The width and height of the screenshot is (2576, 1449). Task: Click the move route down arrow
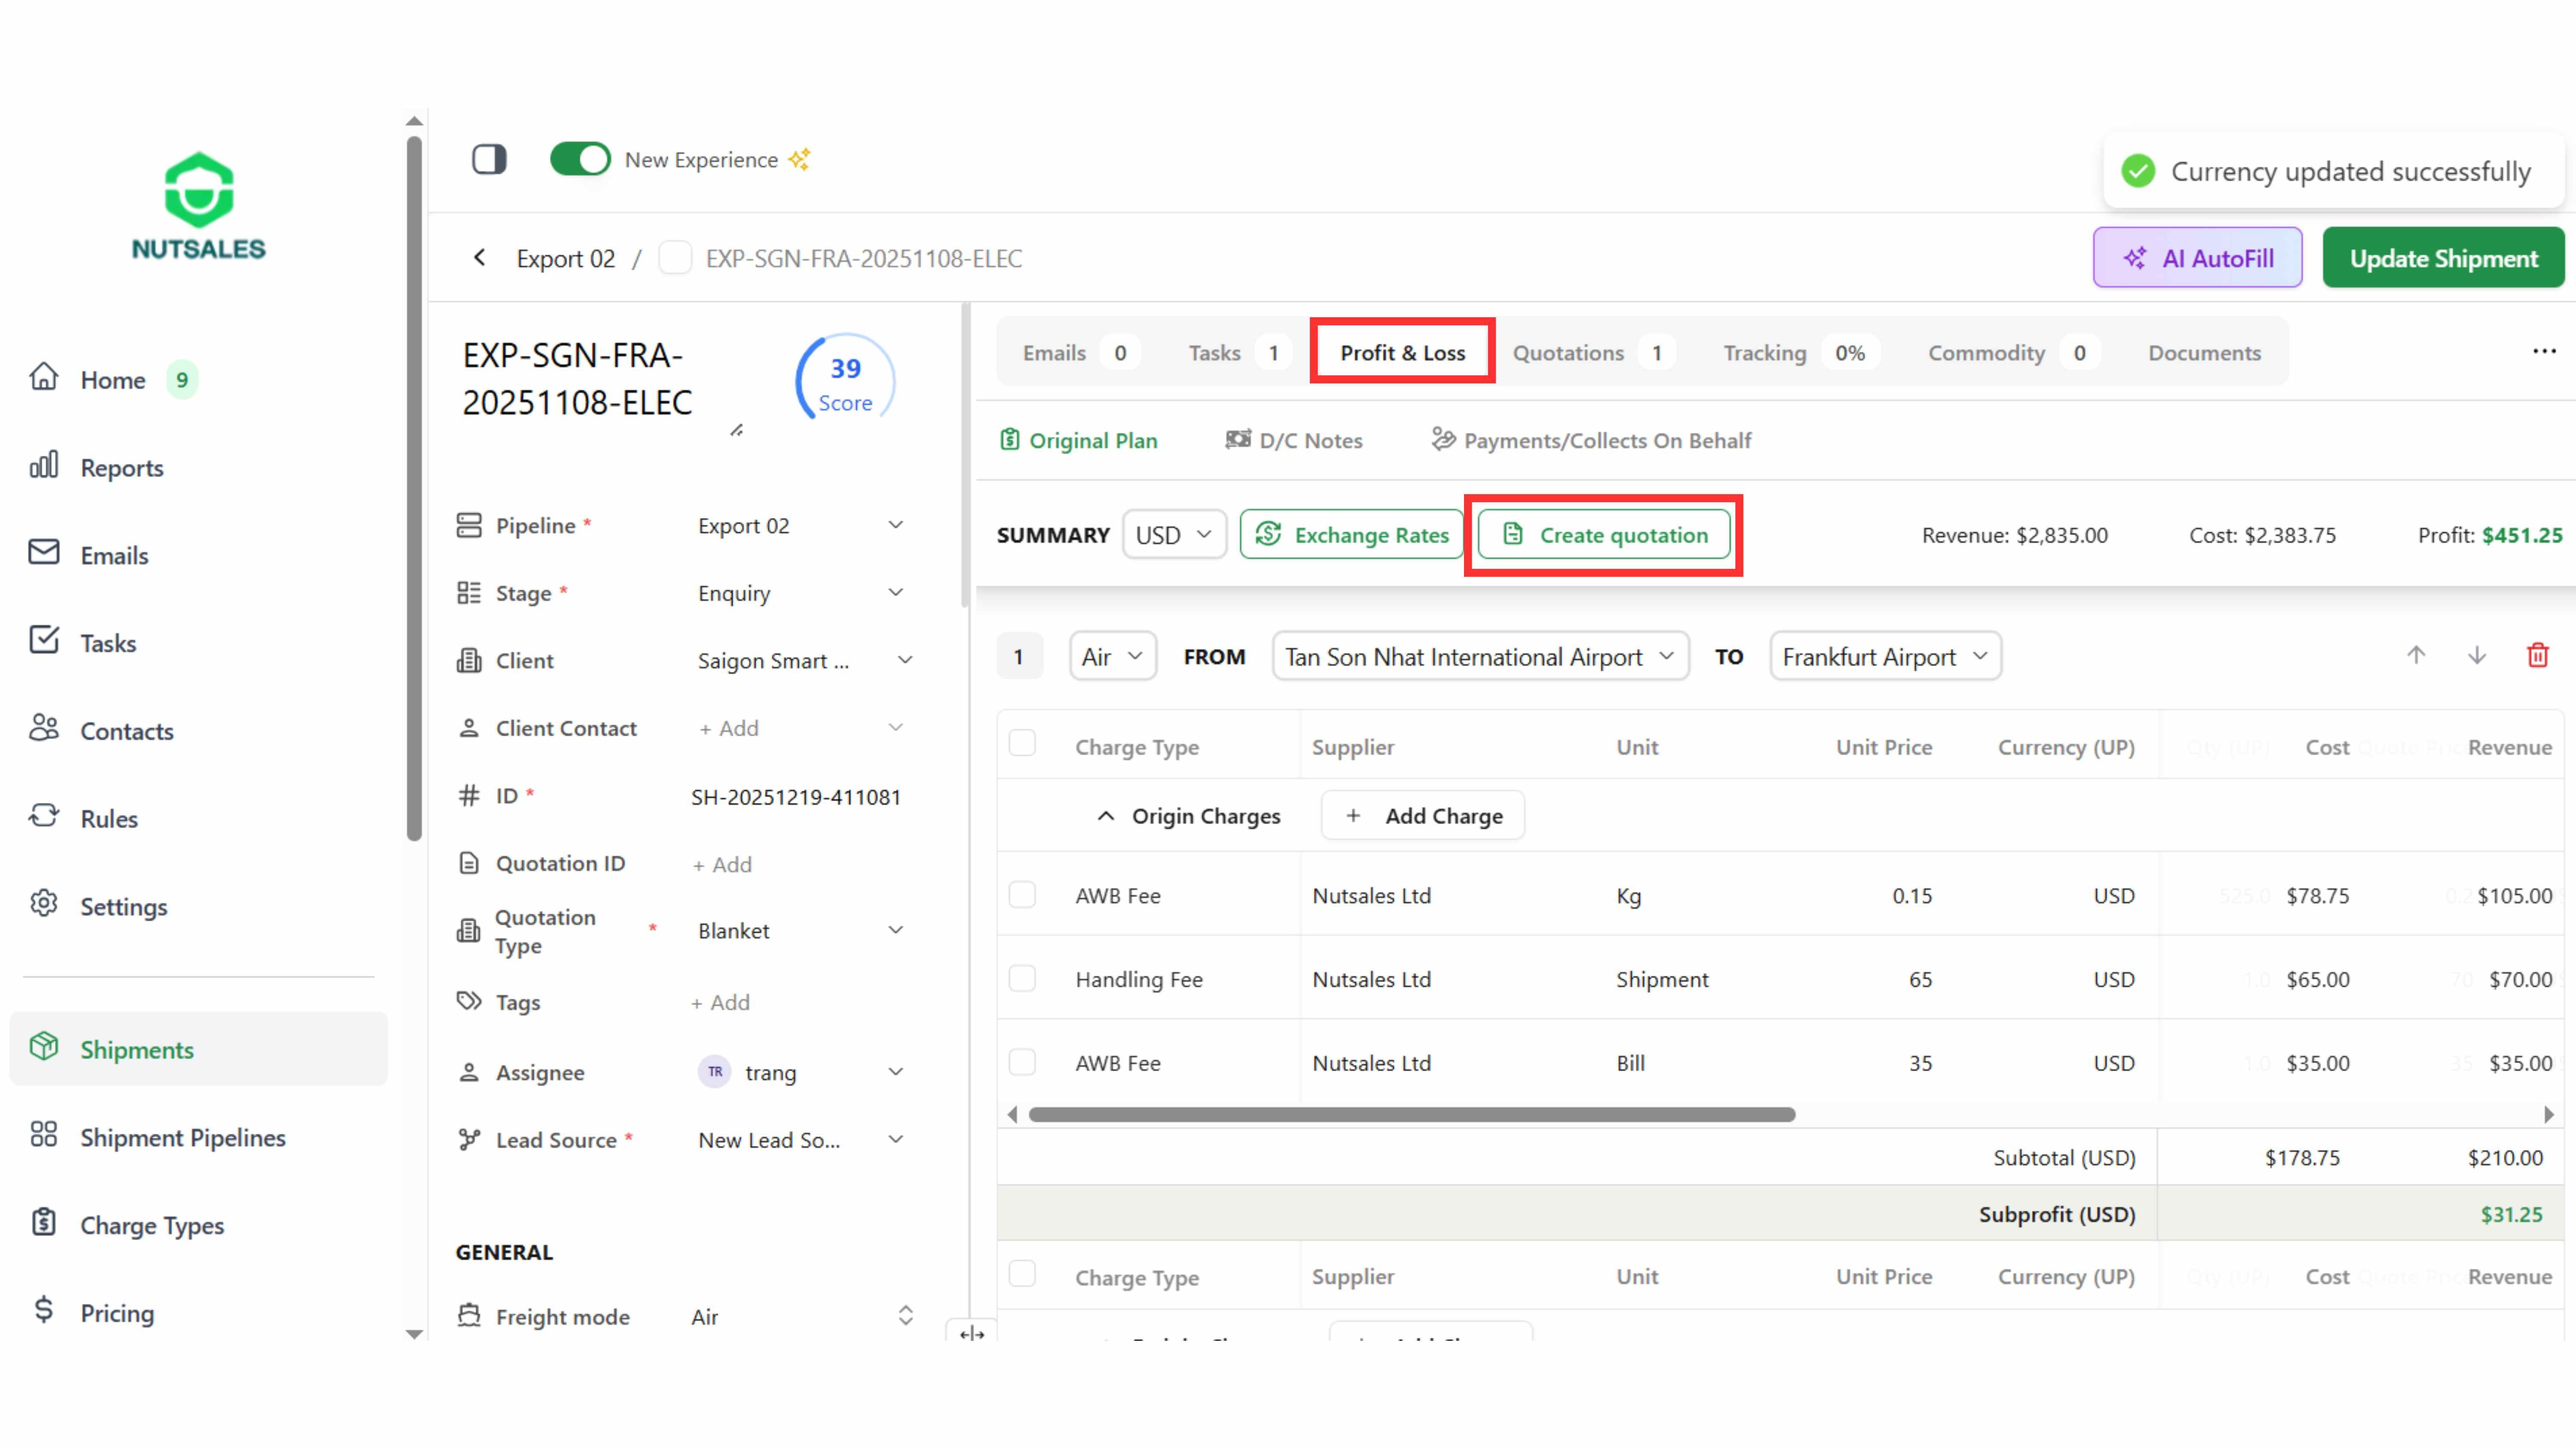pyautogui.click(x=2476, y=656)
